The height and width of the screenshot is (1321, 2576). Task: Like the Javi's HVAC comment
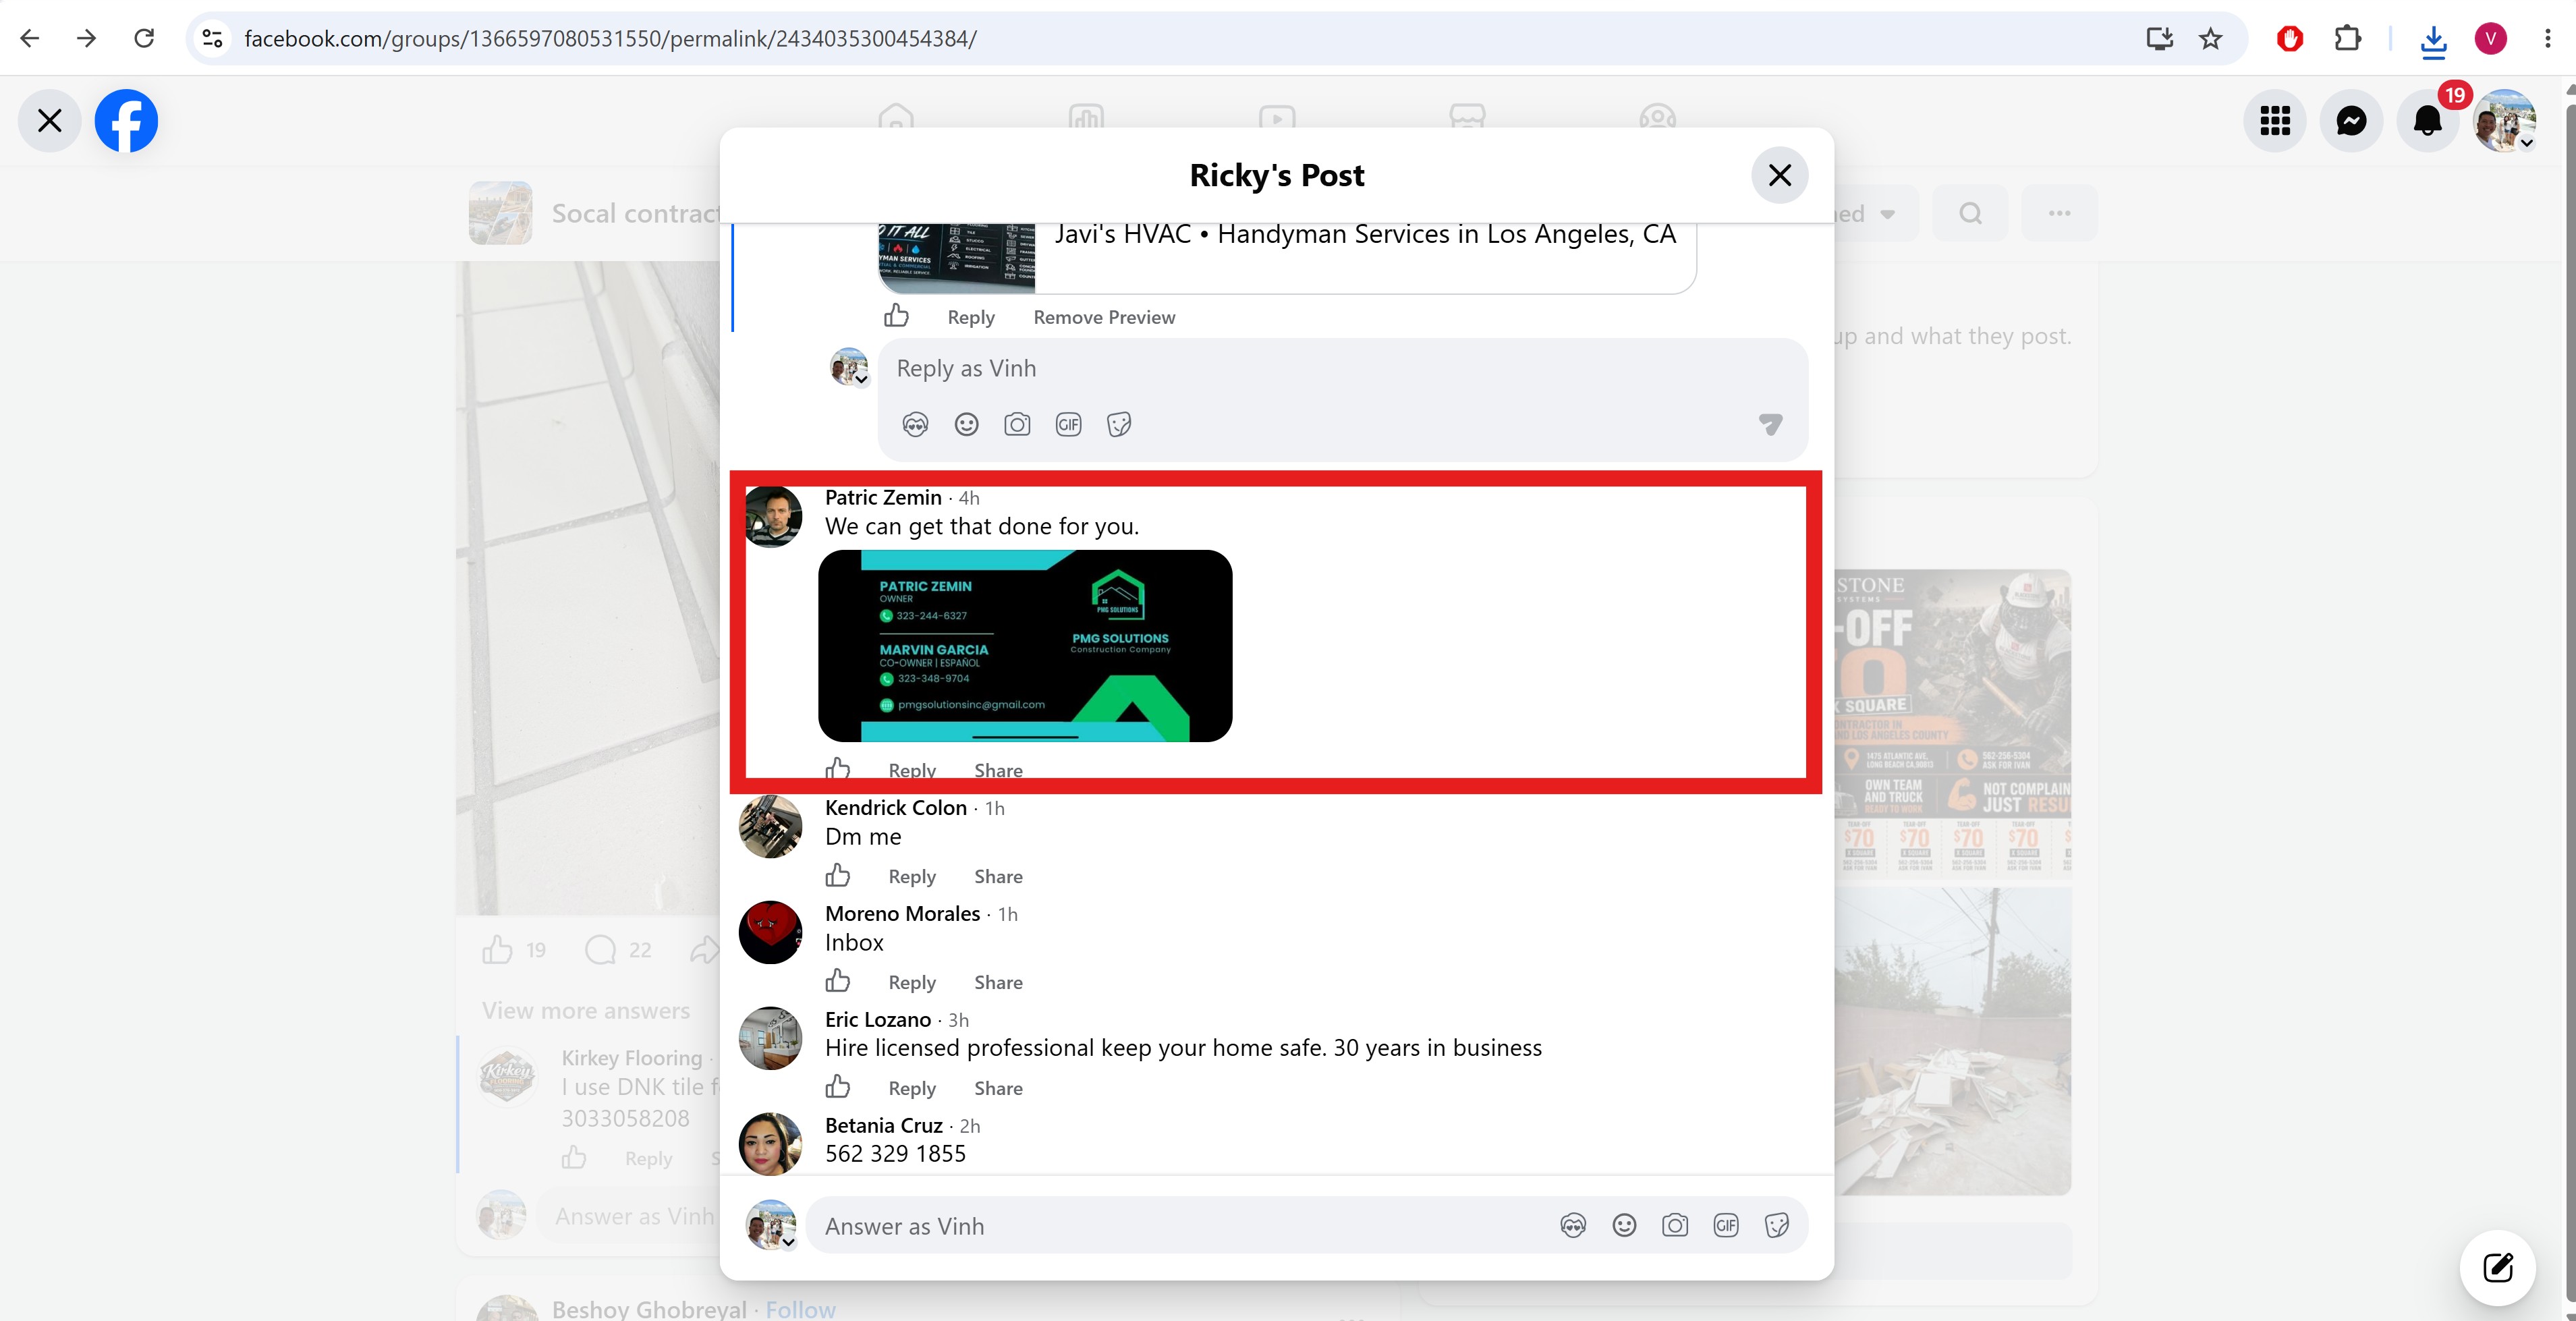(896, 316)
